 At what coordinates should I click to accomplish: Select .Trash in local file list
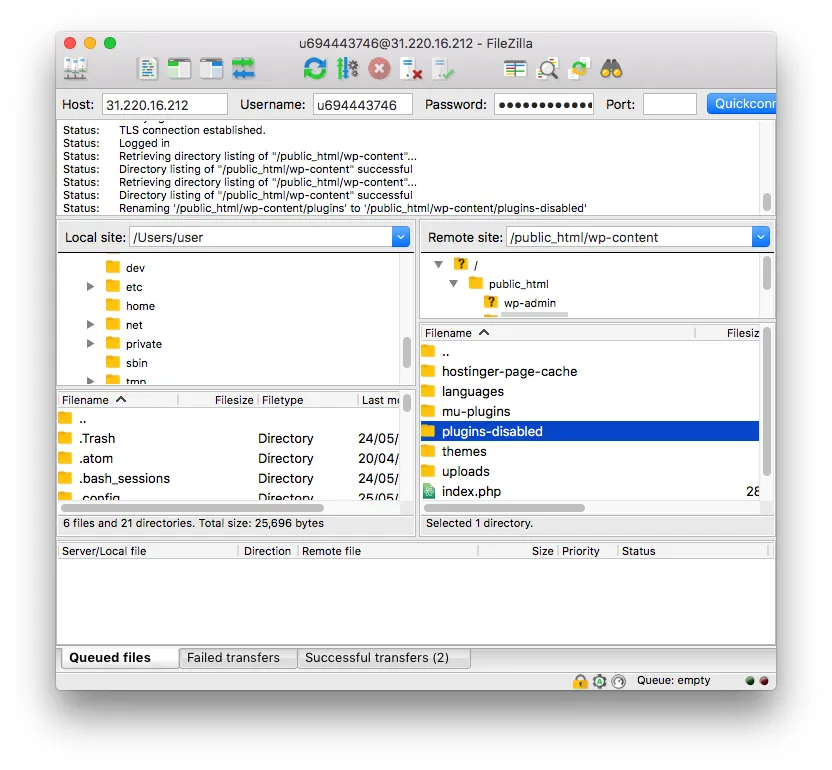coord(228,438)
